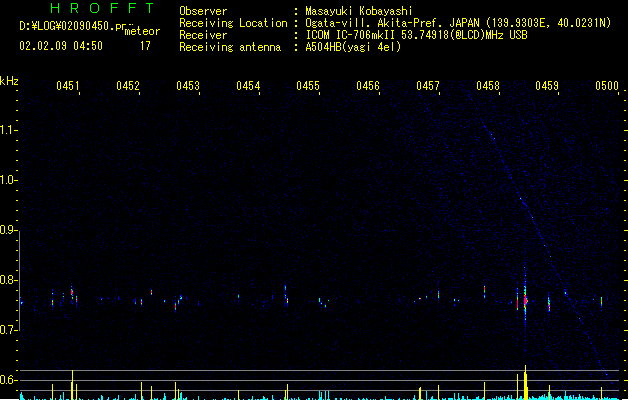
Task: Select the antenna value A504HB(yagi 4el)
Action: (353, 47)
